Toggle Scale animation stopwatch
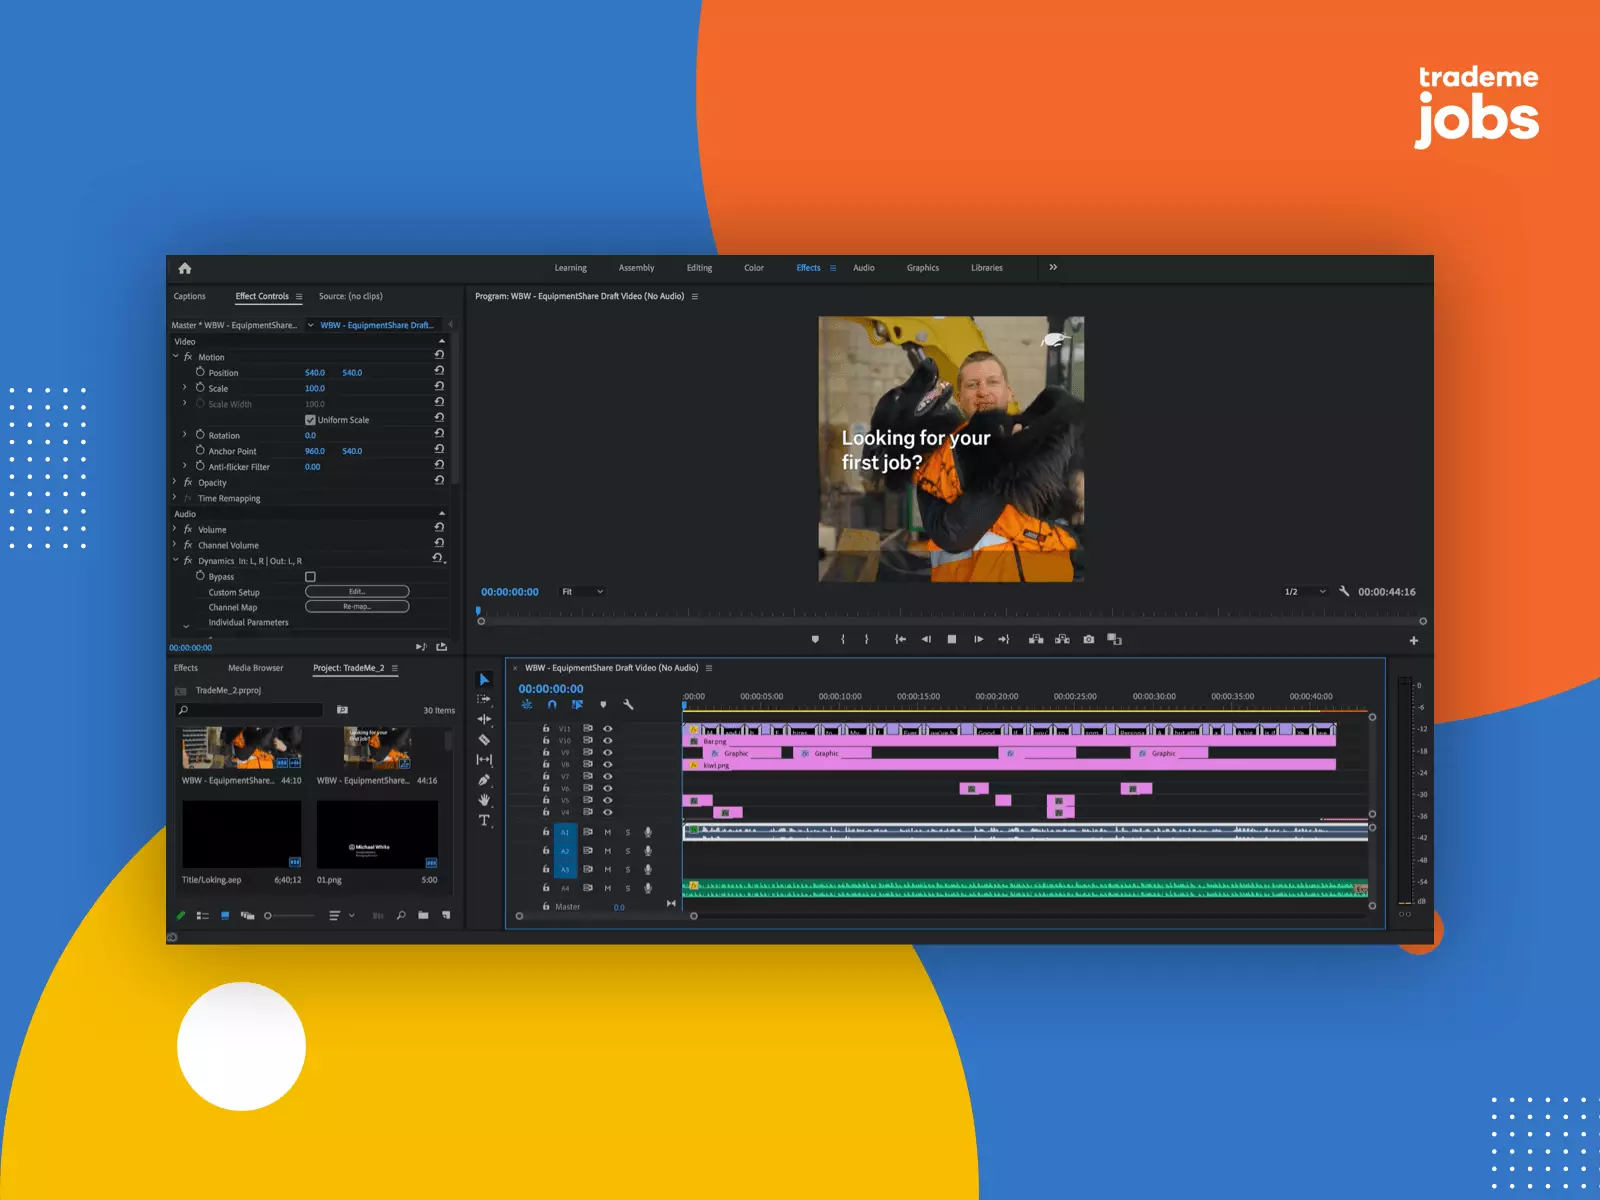 coord(200,387)
